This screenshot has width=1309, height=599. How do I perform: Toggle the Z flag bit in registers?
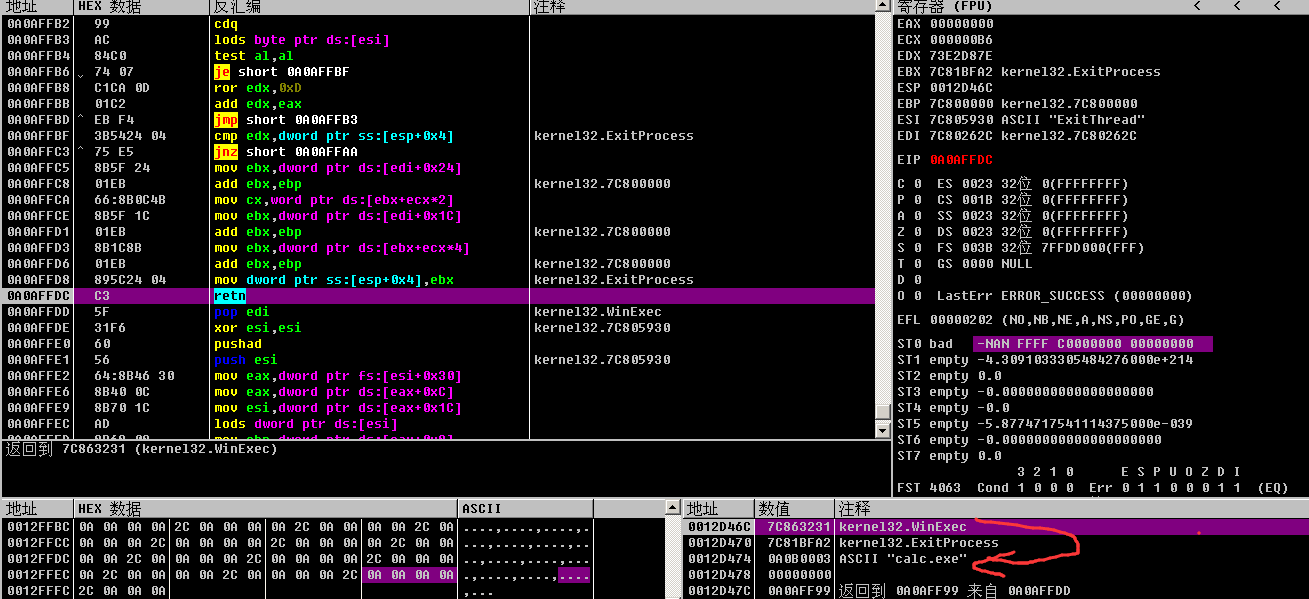[x=917, y=232]
